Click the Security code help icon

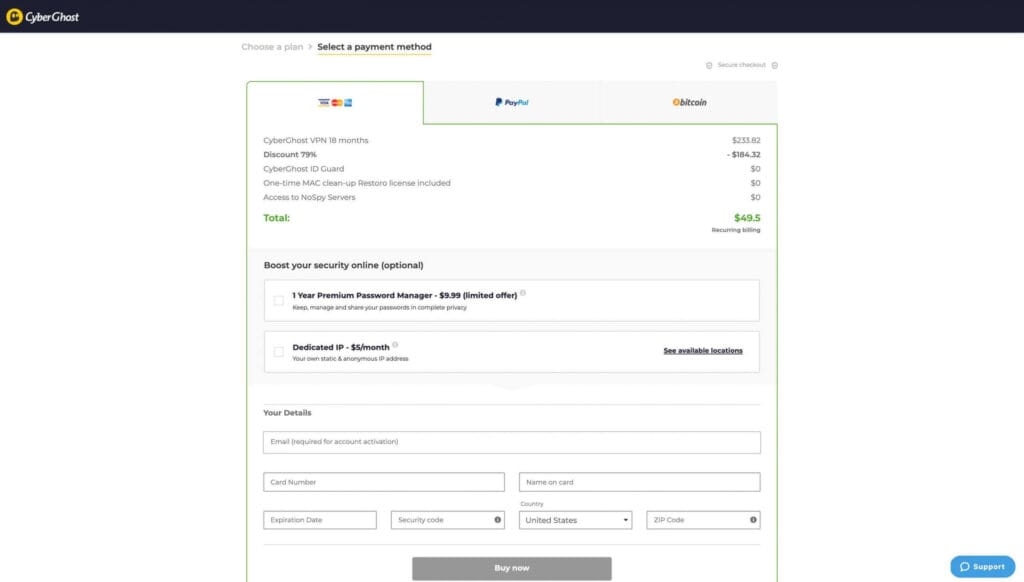(497, 520)
